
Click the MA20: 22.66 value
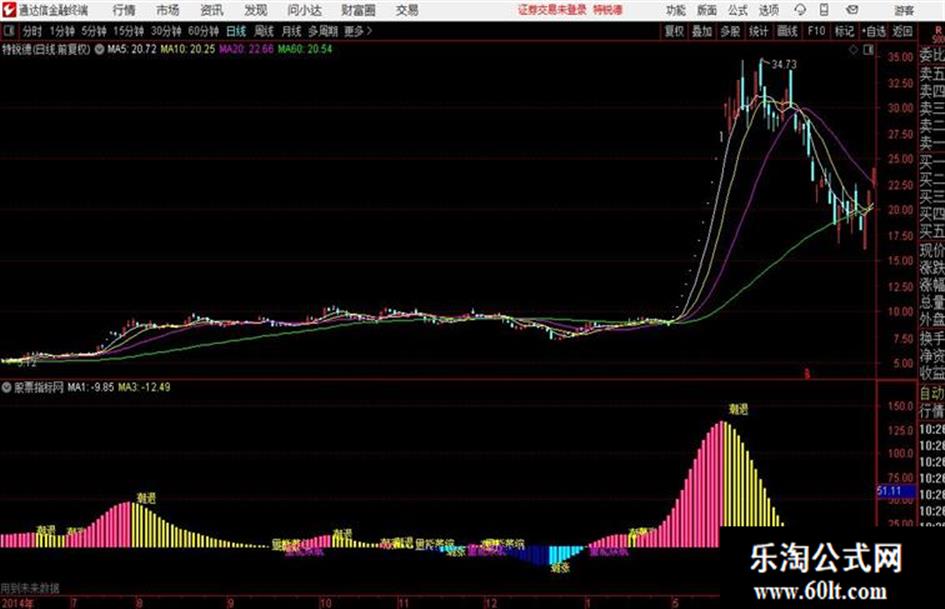(246, 49)
